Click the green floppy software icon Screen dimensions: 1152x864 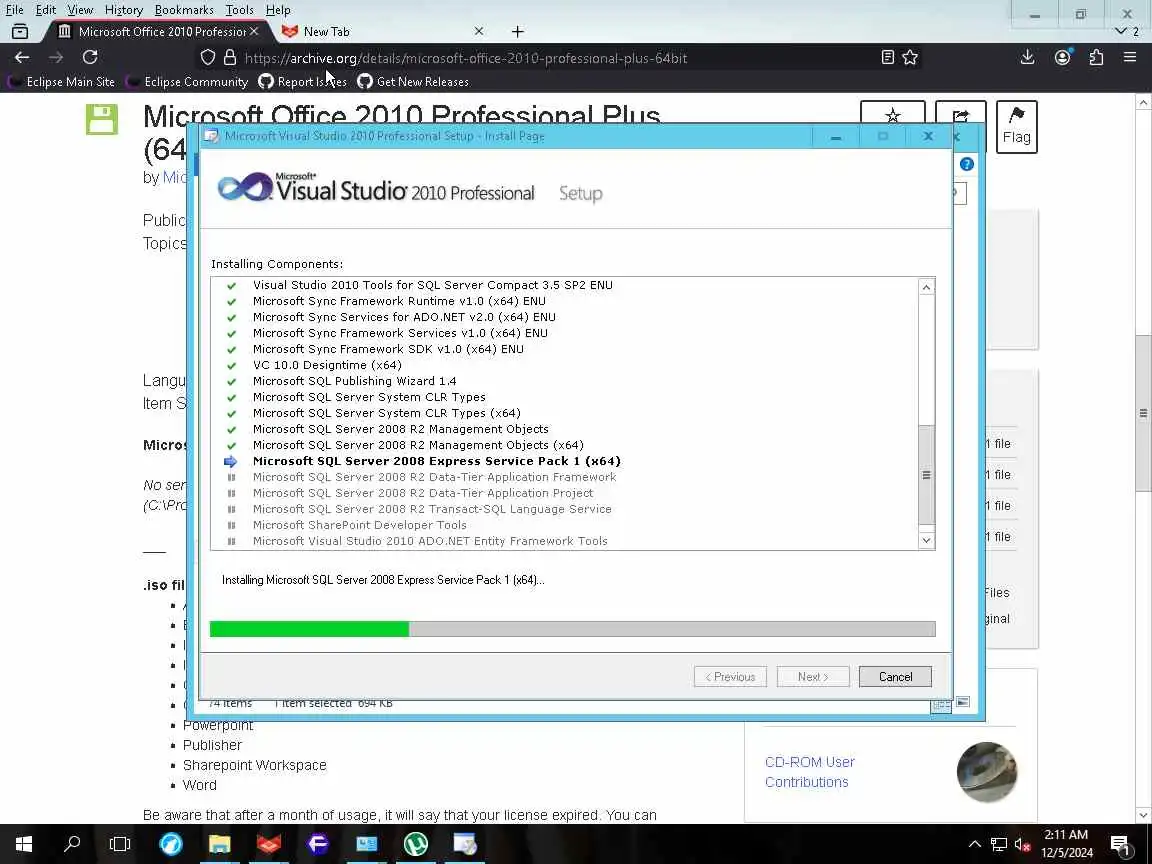pos(101,119)
